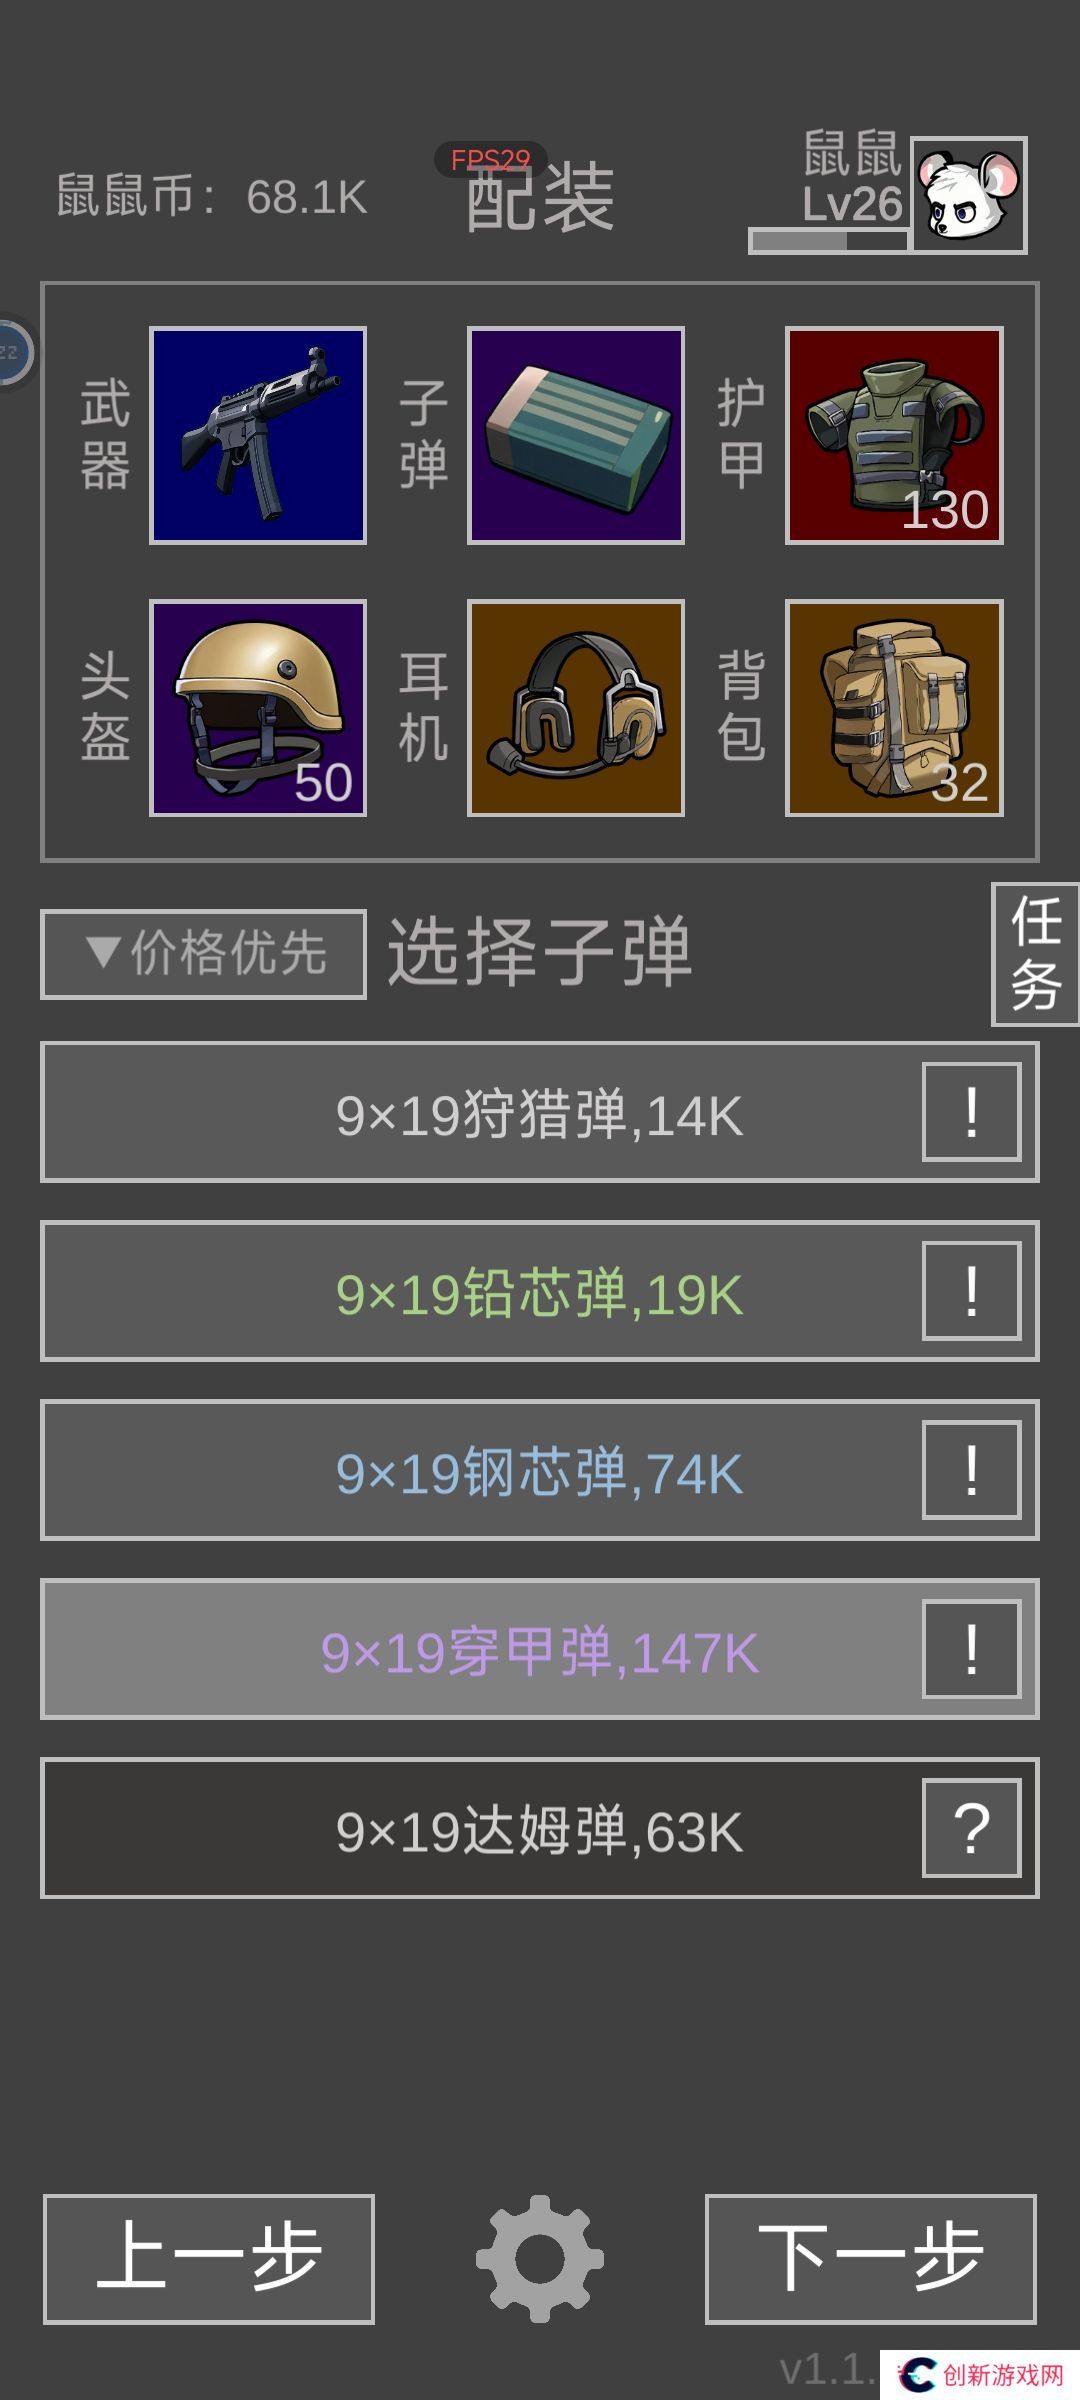Show details via 9×19达姆弹 question mark

click(972, 1828)
